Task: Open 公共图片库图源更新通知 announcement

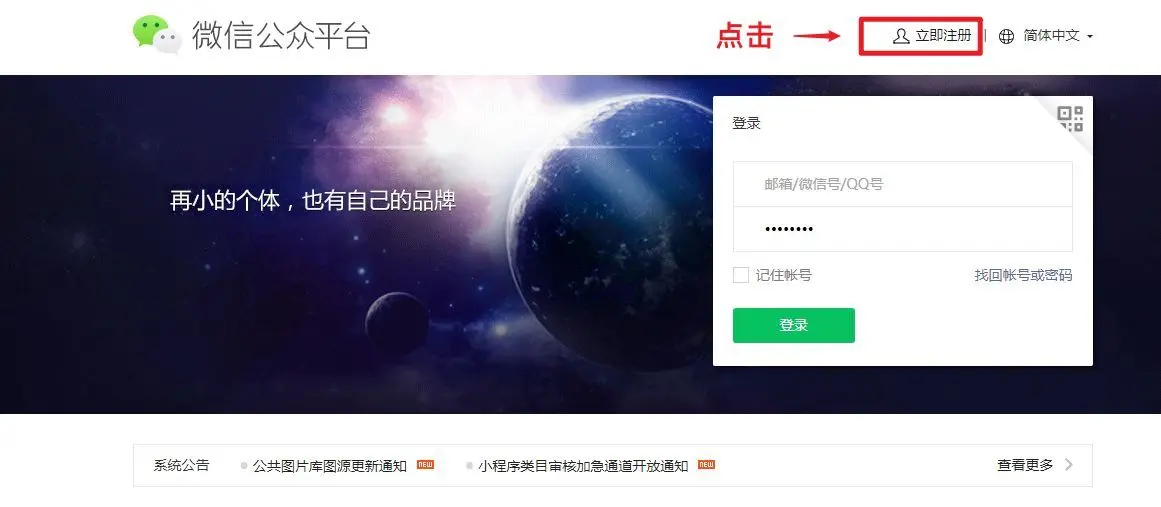Action: pyautogui.click(x=329, y=466)
